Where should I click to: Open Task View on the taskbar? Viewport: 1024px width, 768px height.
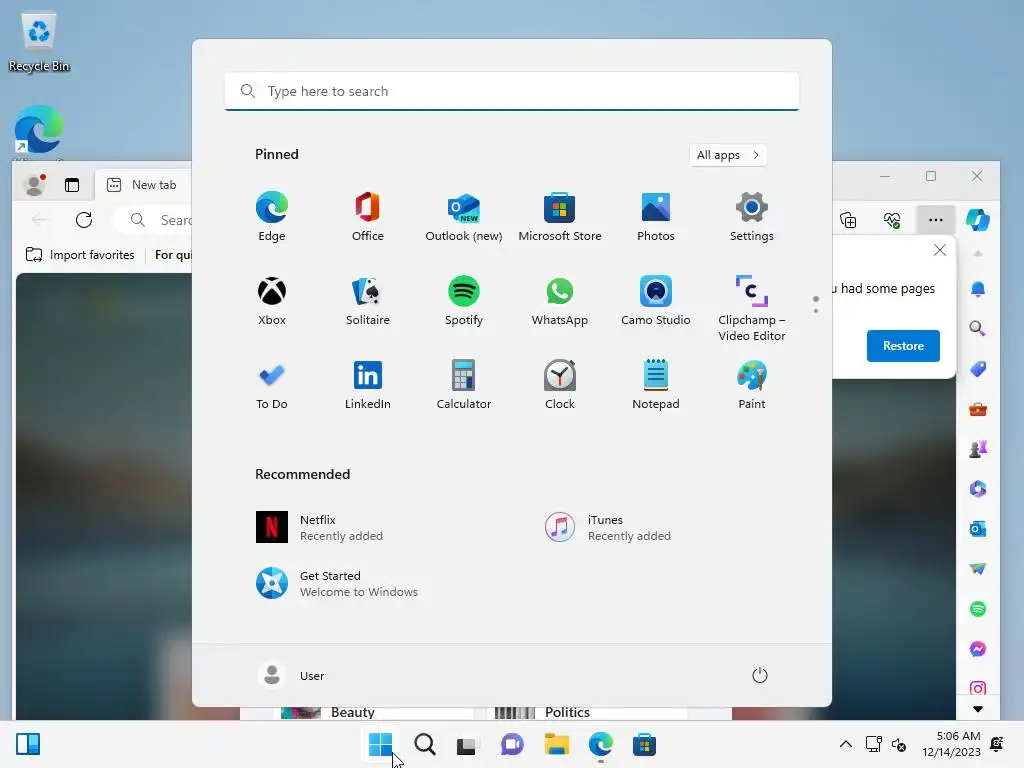[x=468, y=744]
